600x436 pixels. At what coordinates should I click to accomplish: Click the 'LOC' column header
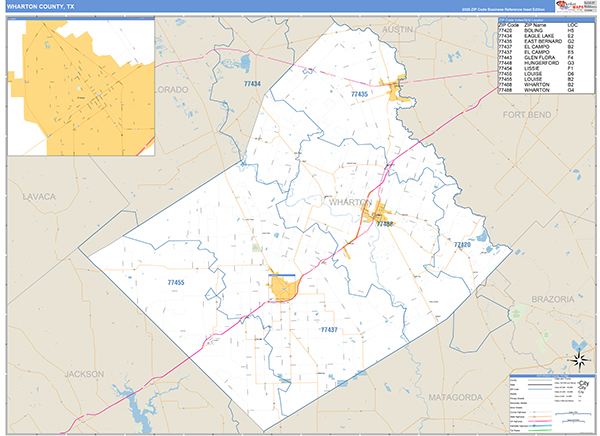(x=572, y=25)
